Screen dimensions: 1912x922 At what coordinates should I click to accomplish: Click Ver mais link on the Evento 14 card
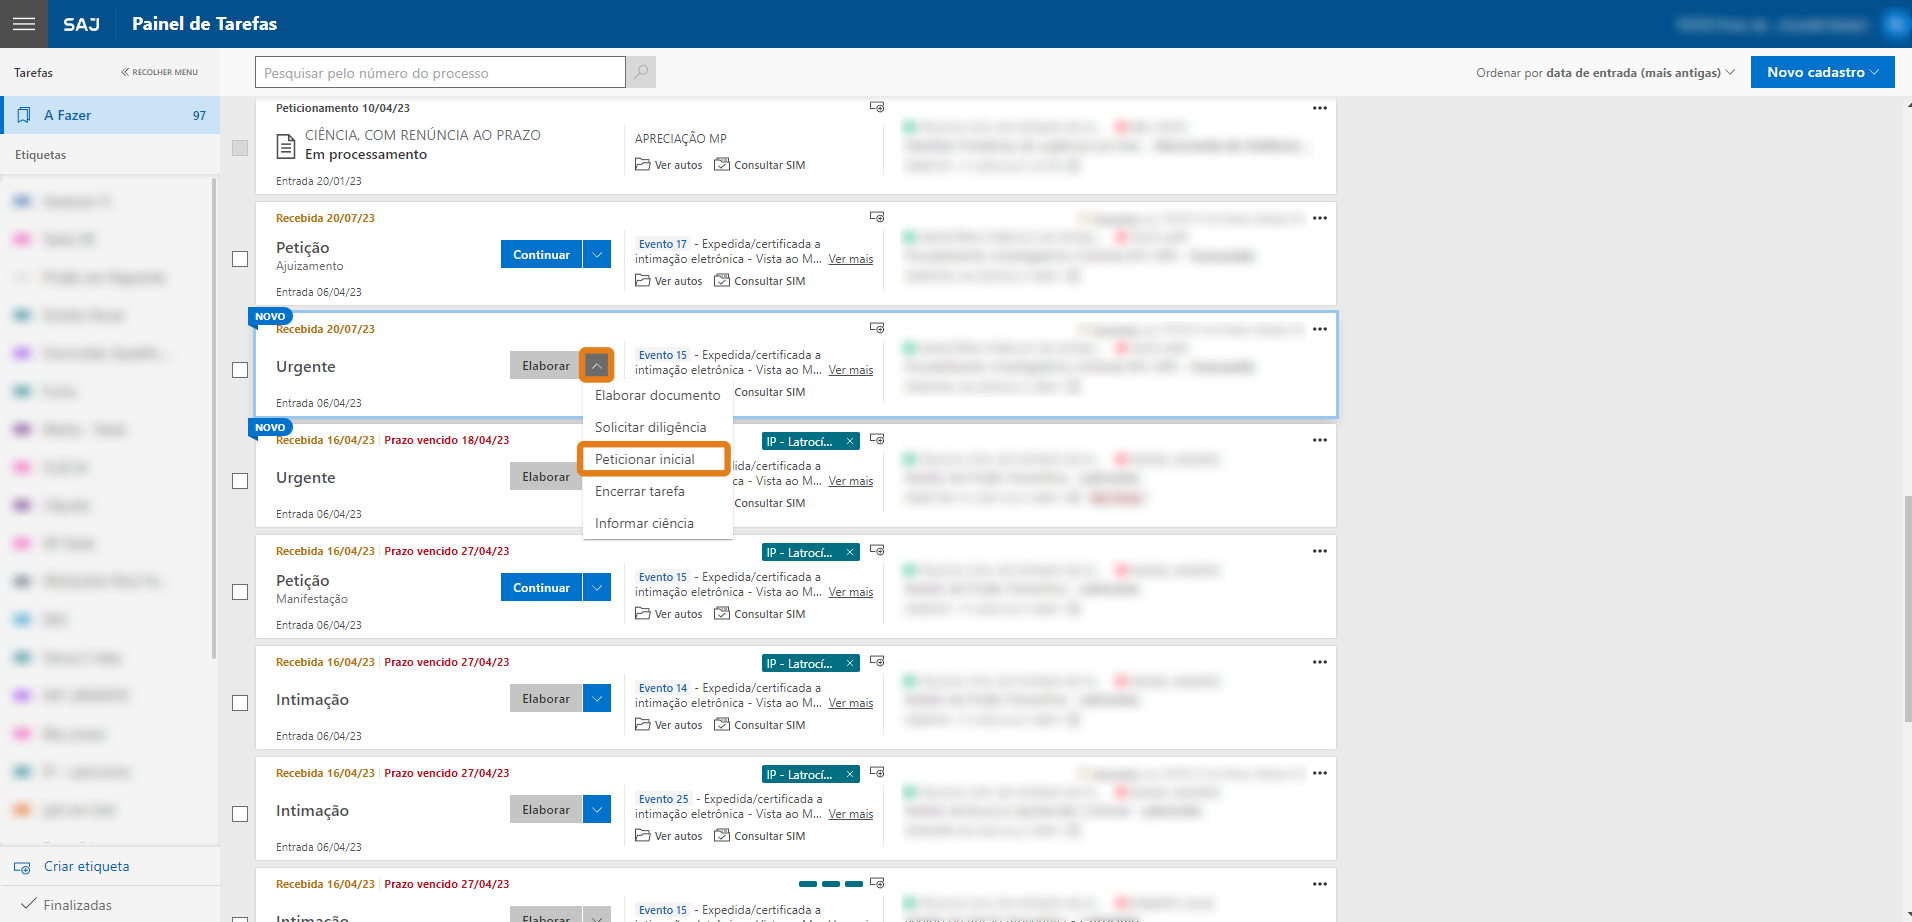pos(850,703)
